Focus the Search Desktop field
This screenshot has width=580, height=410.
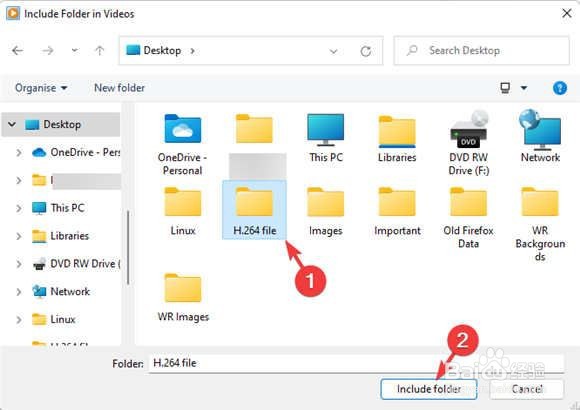(481, 50)
